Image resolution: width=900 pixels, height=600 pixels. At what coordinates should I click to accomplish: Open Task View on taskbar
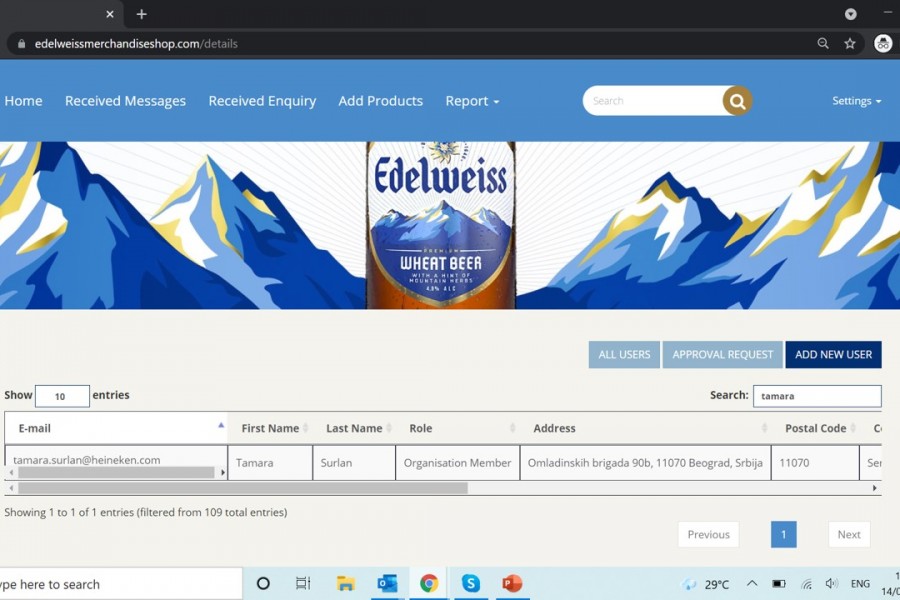tap(302, 584)
